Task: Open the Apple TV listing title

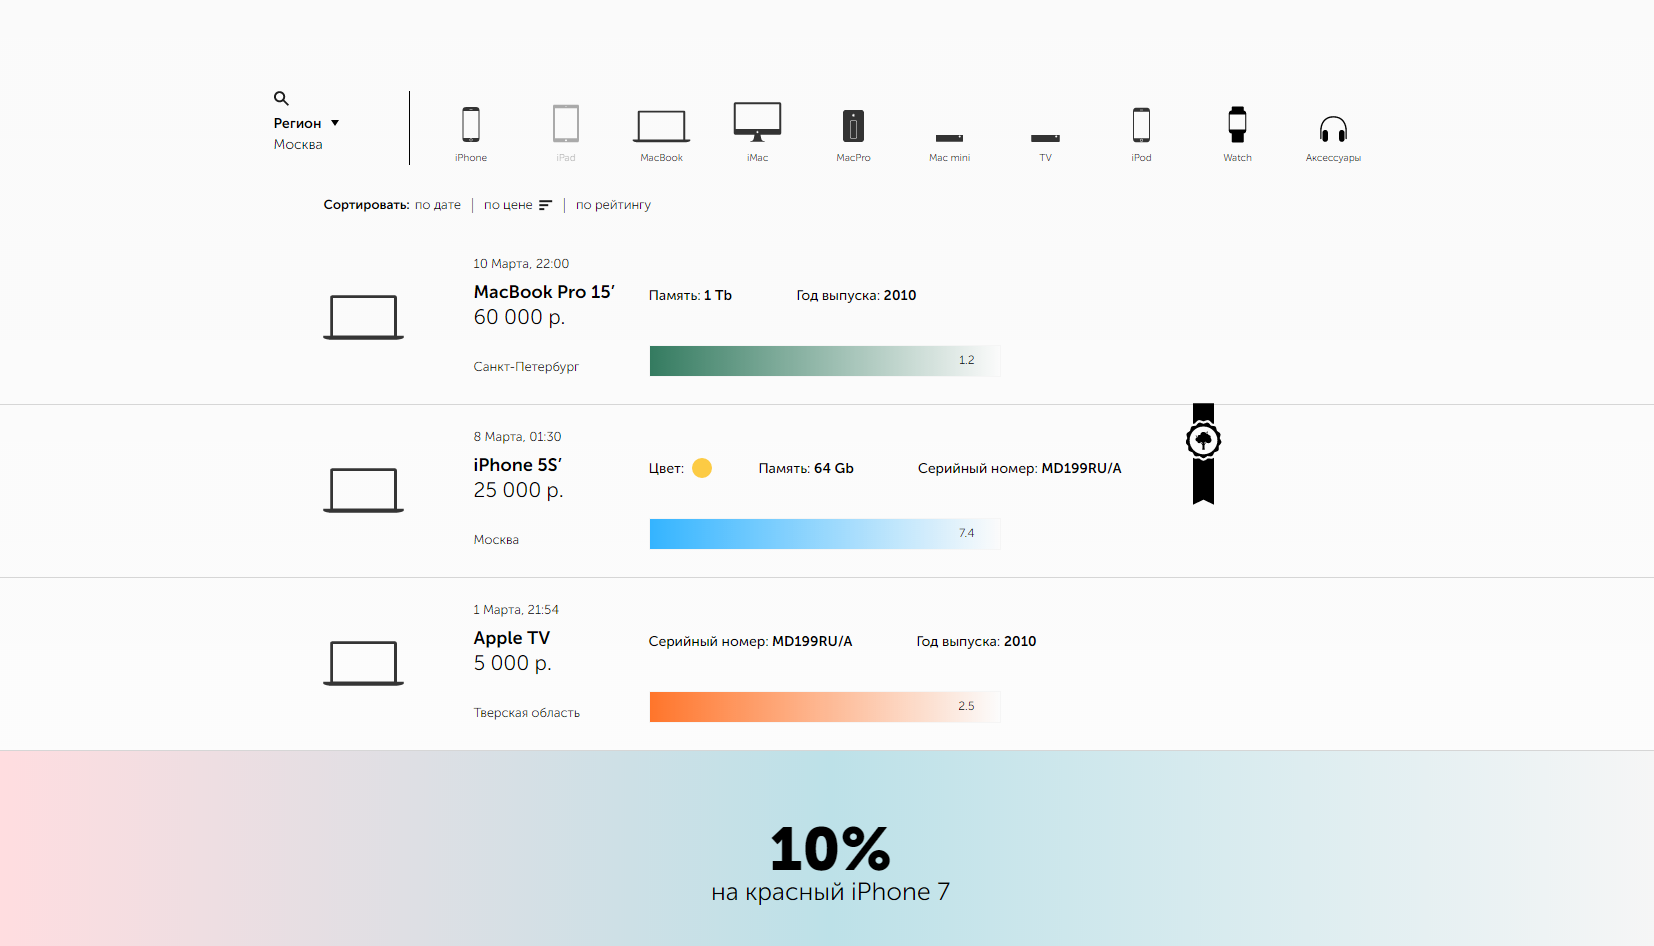Action: click(512, 638)
